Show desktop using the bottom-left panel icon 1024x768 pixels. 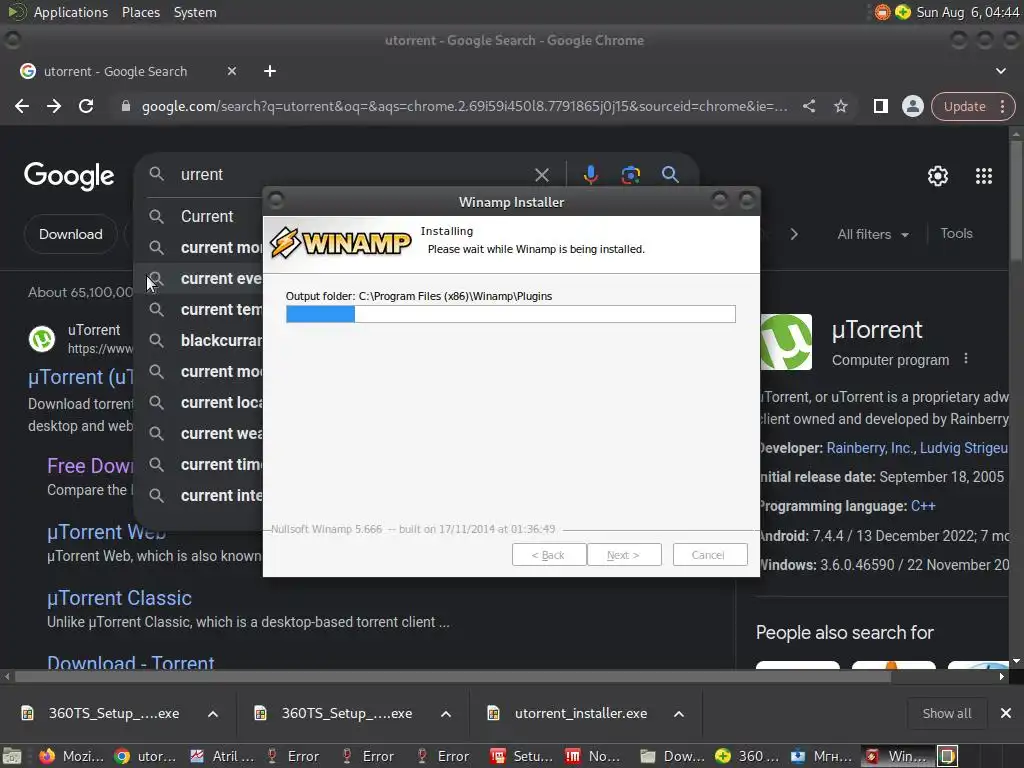click(x=12, y=756)
